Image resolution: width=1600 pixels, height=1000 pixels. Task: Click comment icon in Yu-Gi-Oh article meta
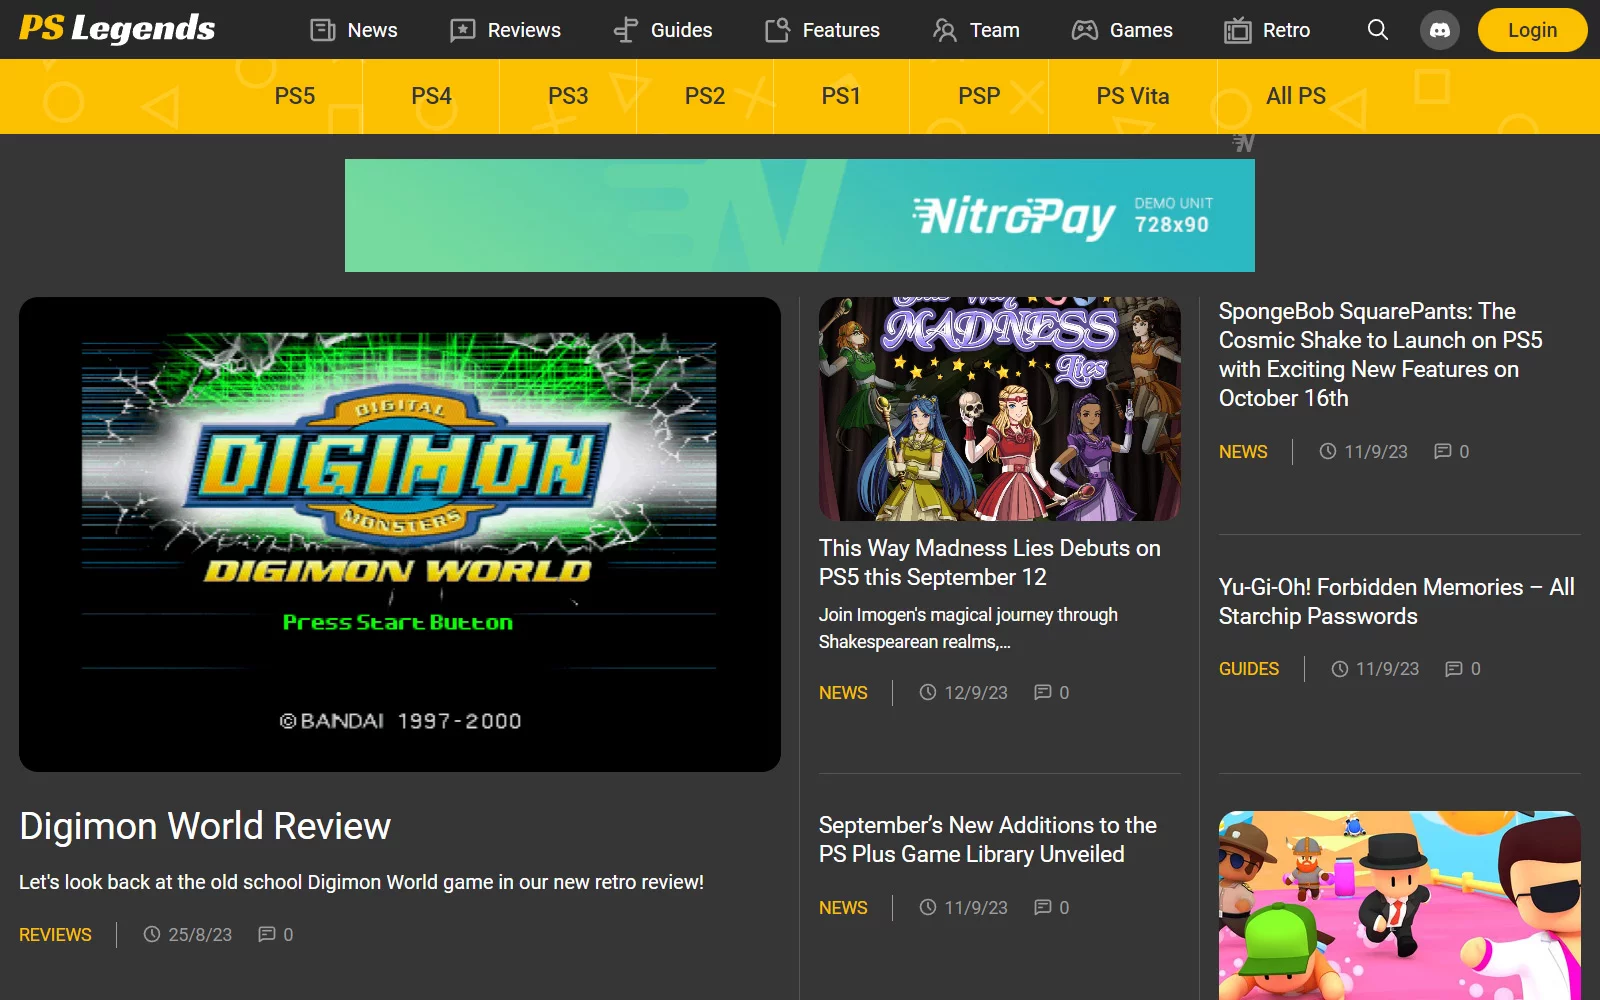1454,668
